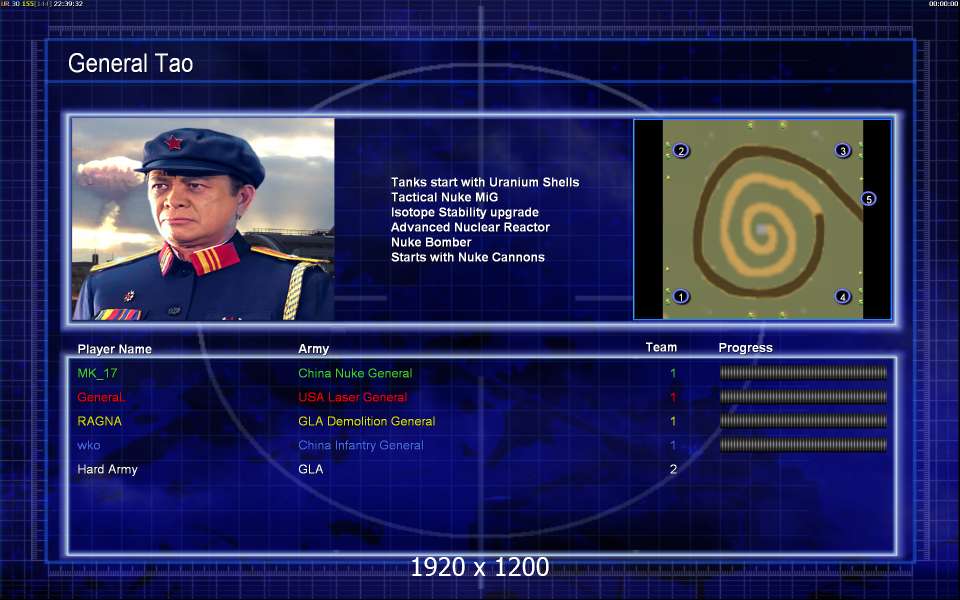Click start position marker 3 on minimap
960x600 pixels.
click(842, 151)
